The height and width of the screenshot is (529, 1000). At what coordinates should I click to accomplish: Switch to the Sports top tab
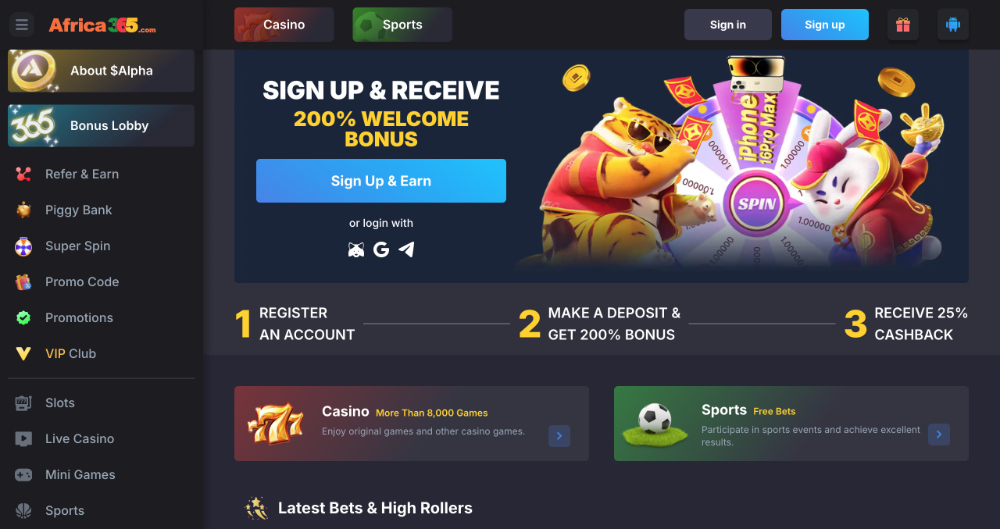402,25
